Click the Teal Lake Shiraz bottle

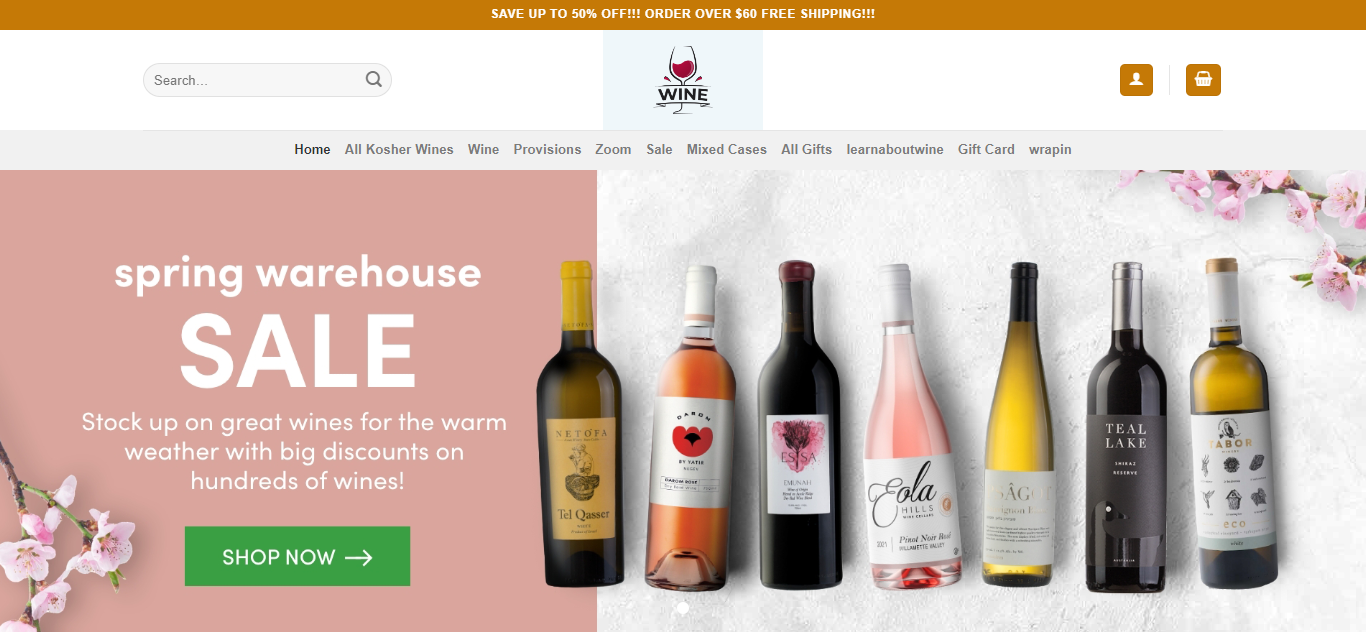tap(1127, 423)
